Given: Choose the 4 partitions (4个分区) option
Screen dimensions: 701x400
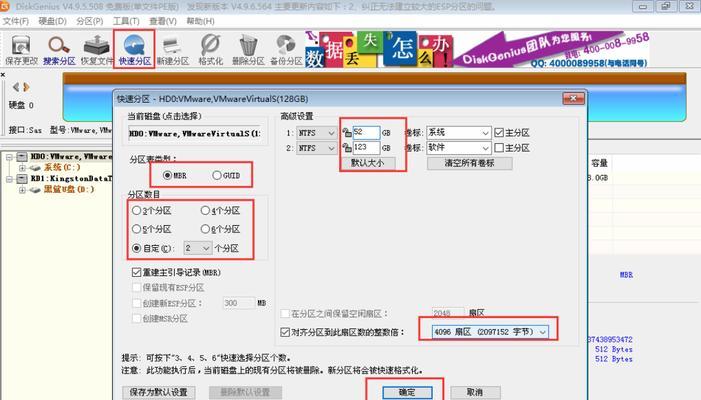Looking at the screenshot, I should click(x=220, y=210).
